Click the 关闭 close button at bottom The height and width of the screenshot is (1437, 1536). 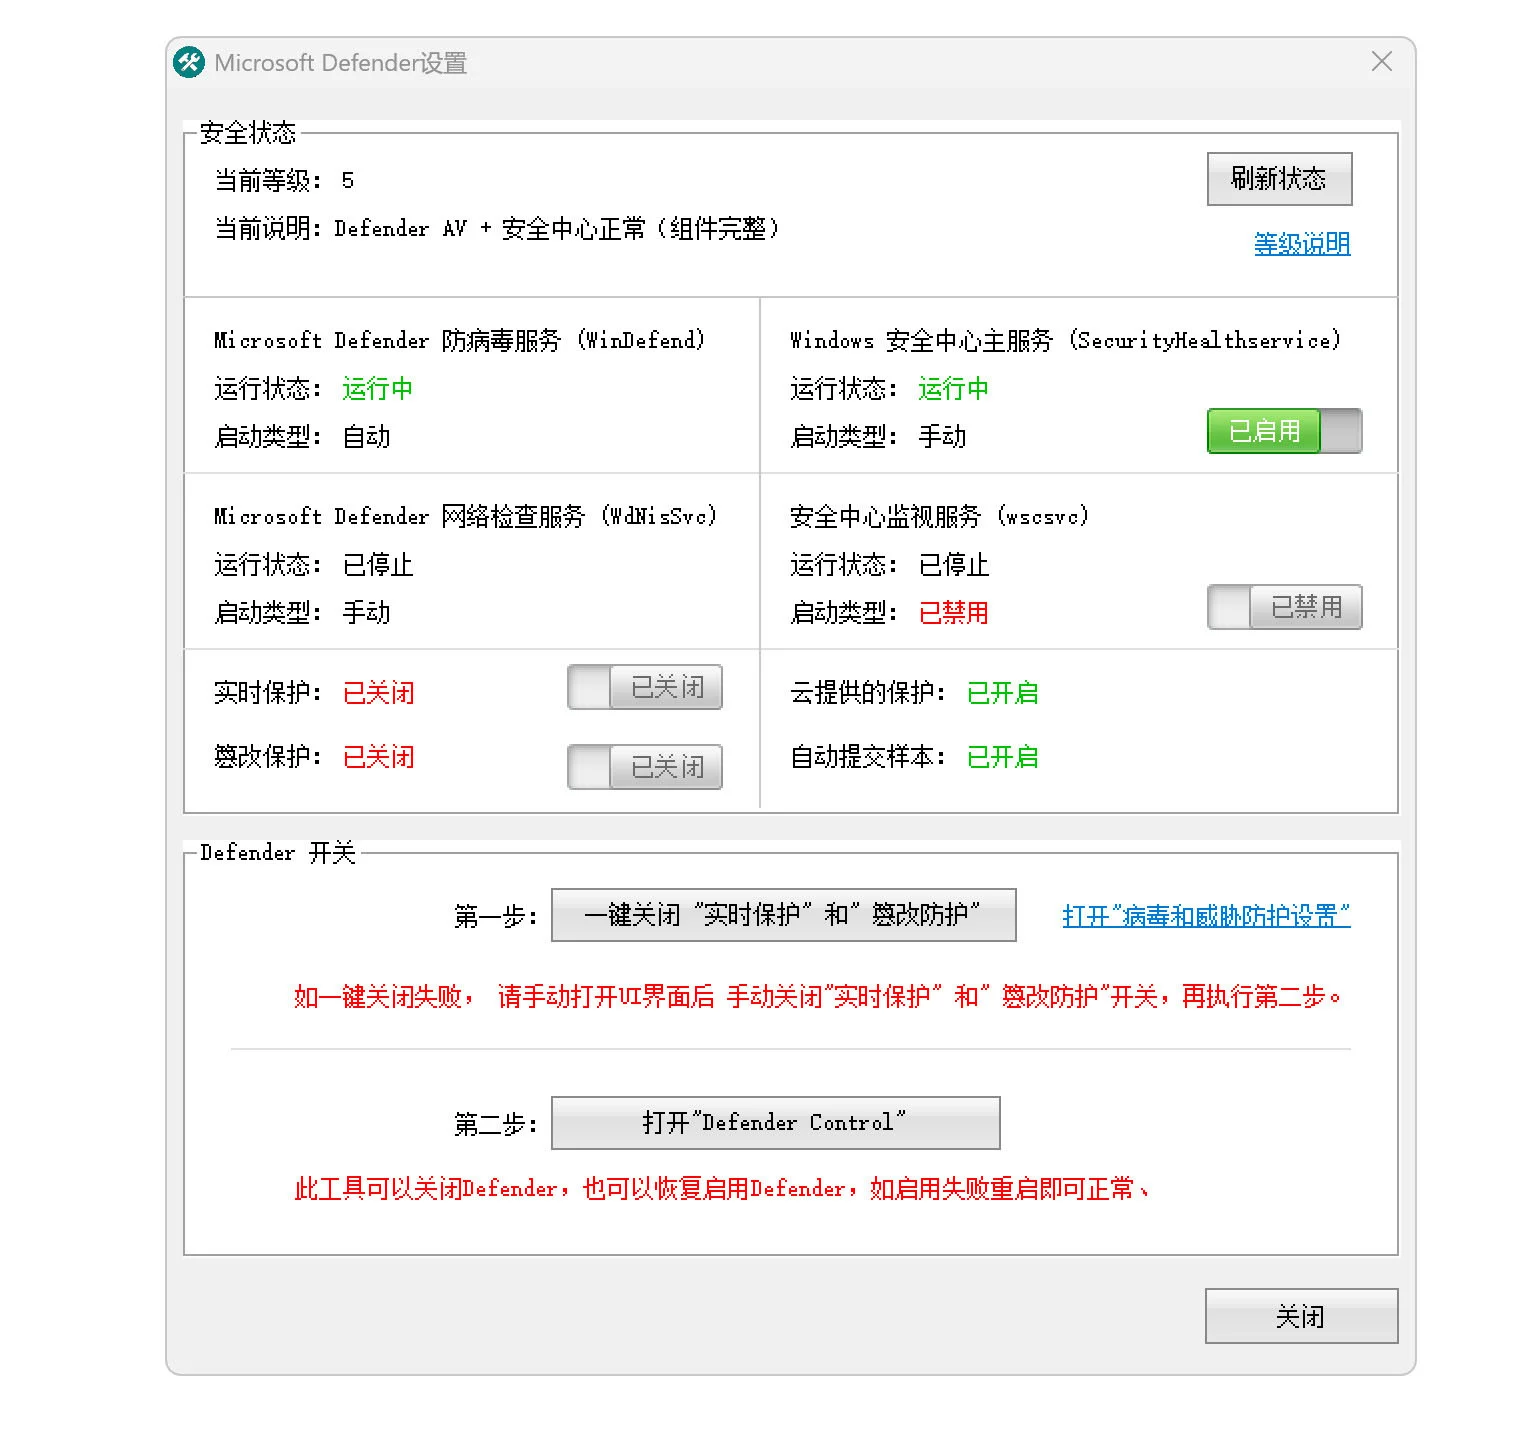pos(1302,1316)
